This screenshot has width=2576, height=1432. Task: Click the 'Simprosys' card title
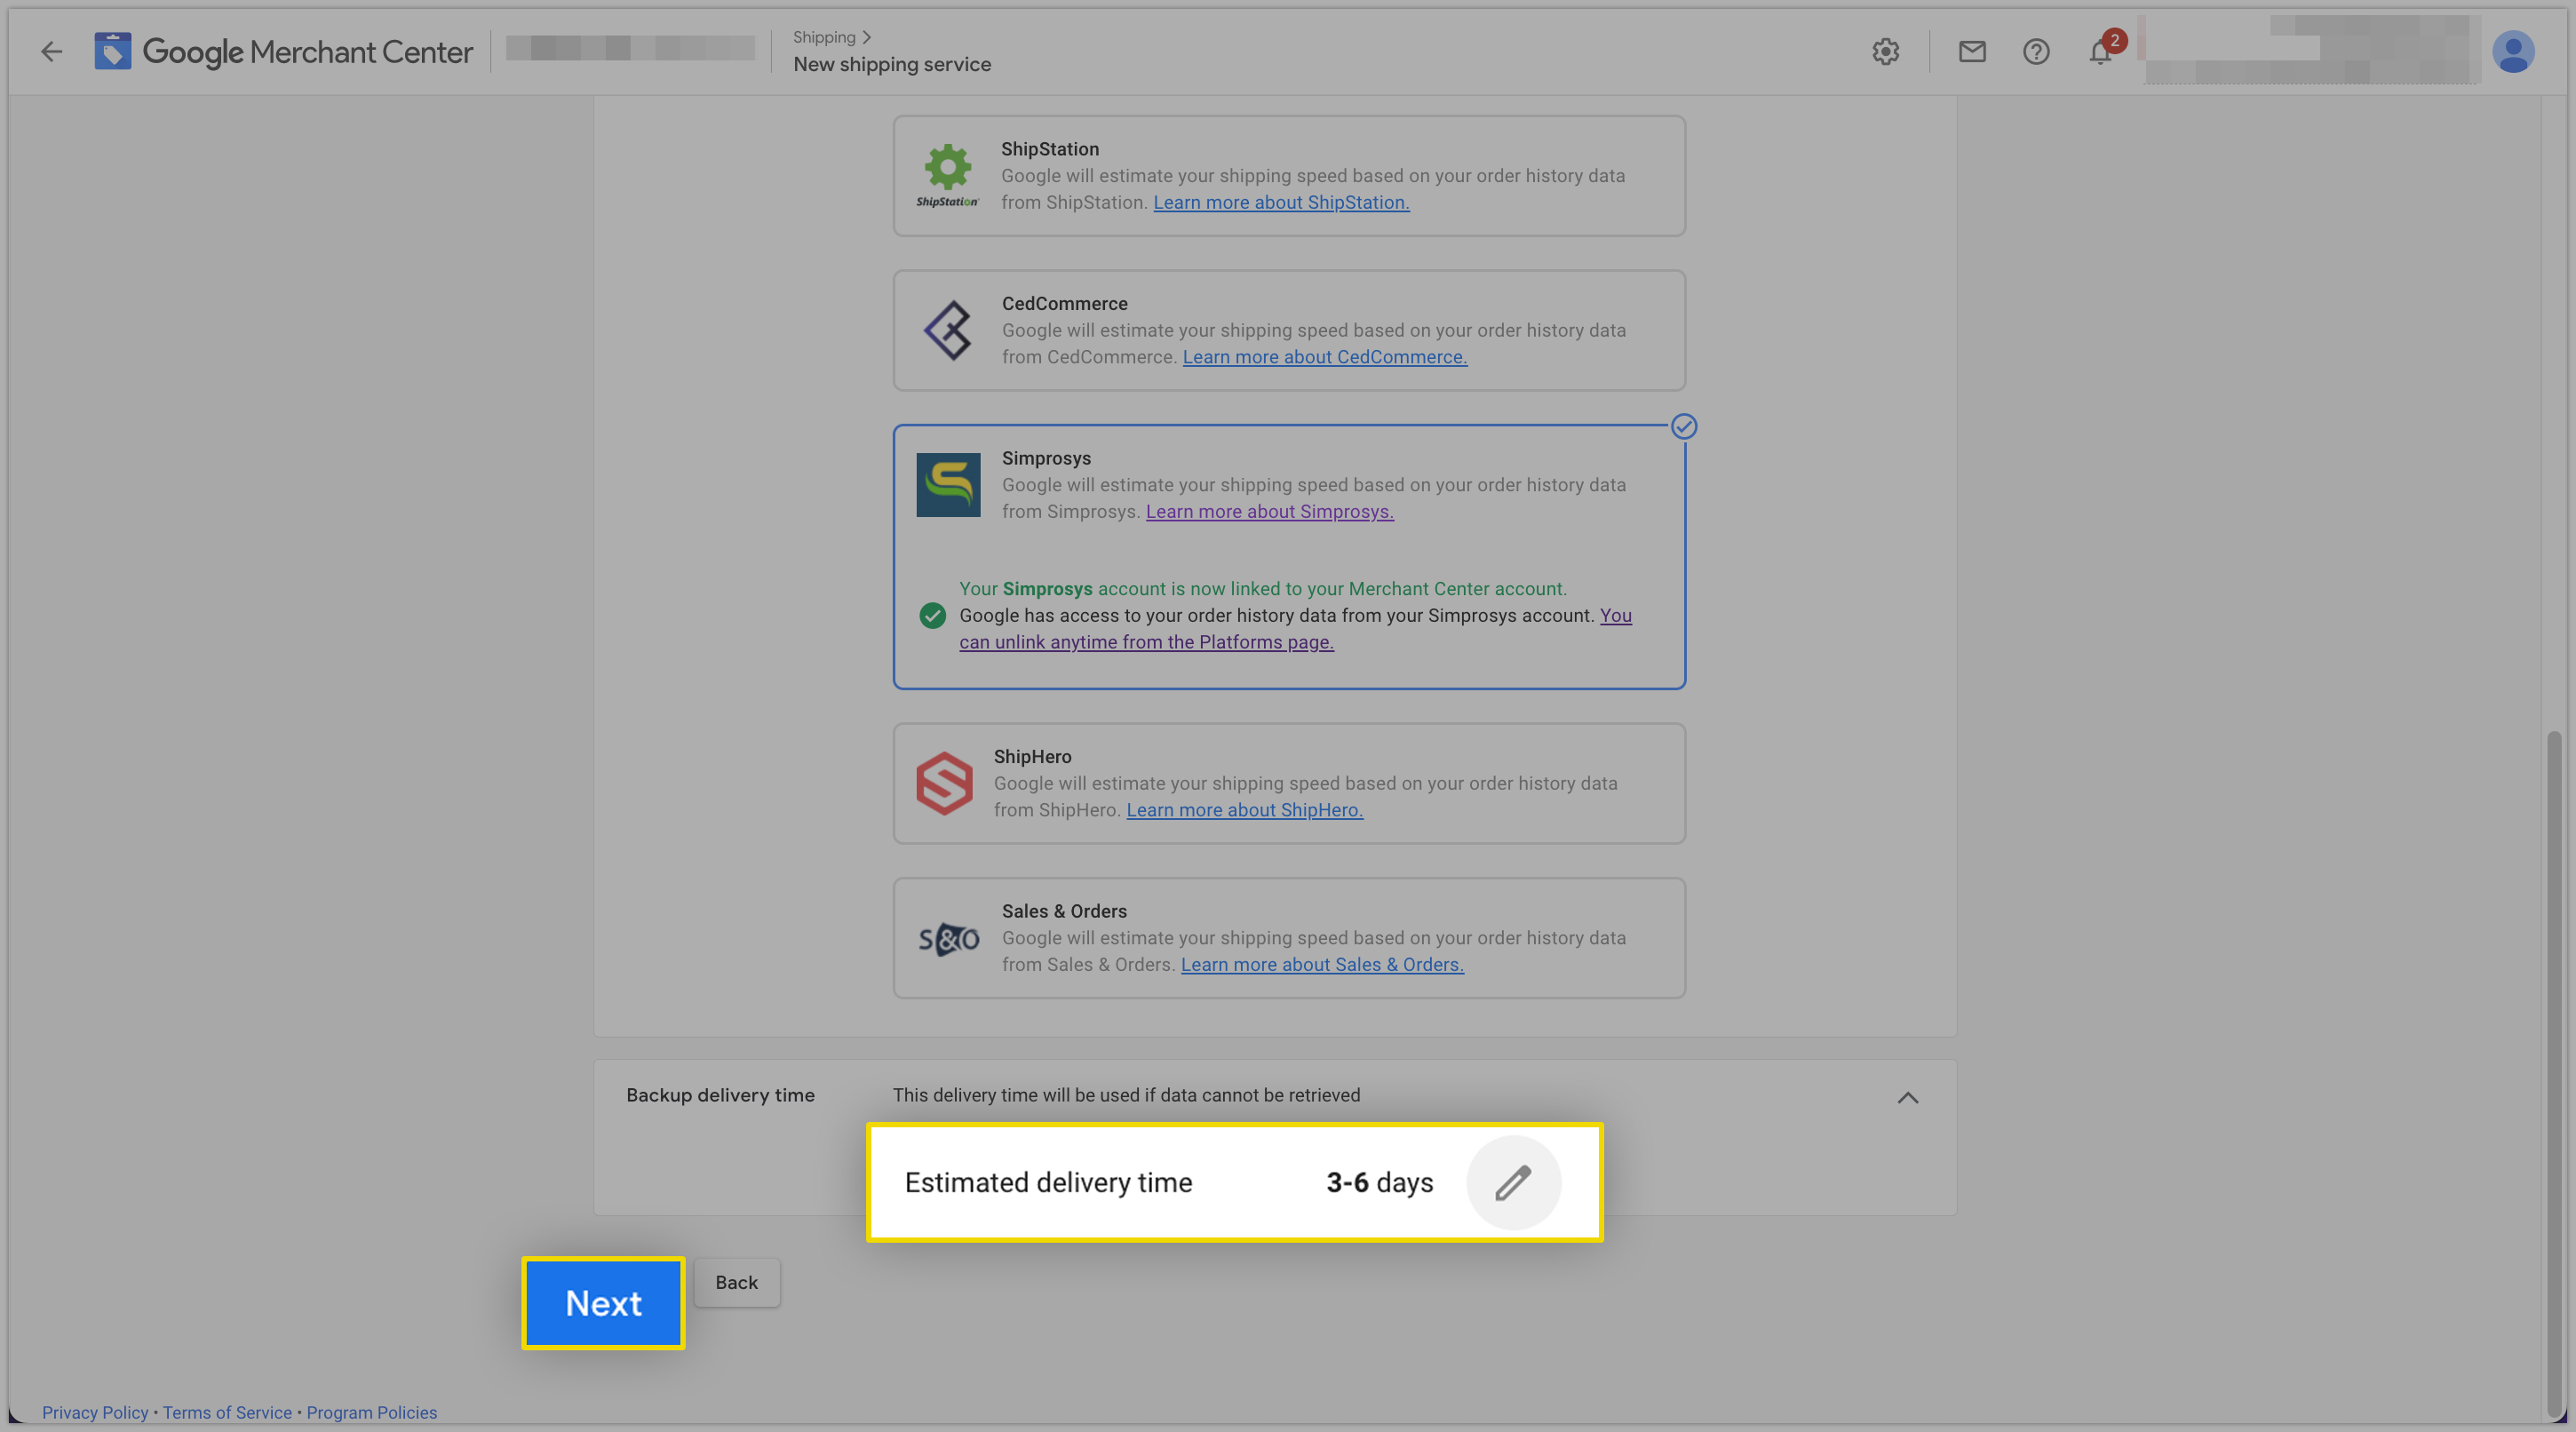tap(1046, 458)
